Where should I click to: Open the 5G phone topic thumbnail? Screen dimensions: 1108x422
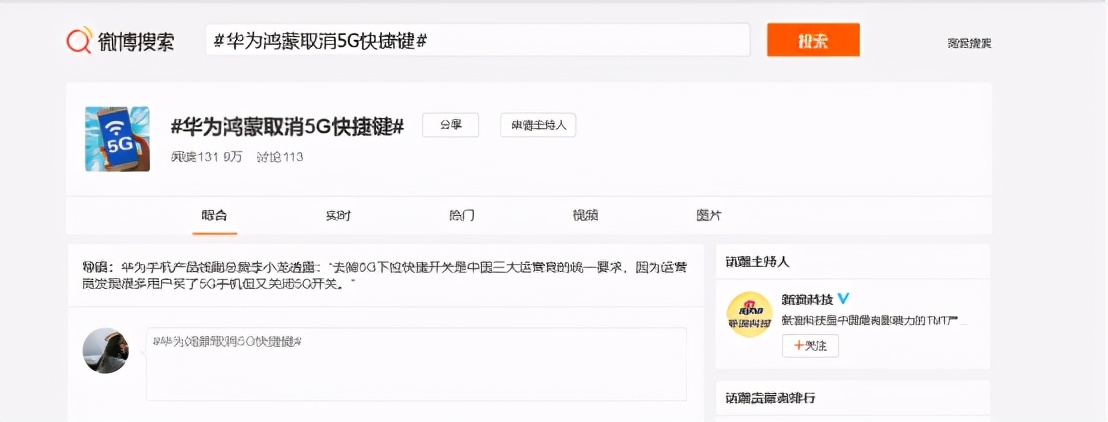point(117,139)
